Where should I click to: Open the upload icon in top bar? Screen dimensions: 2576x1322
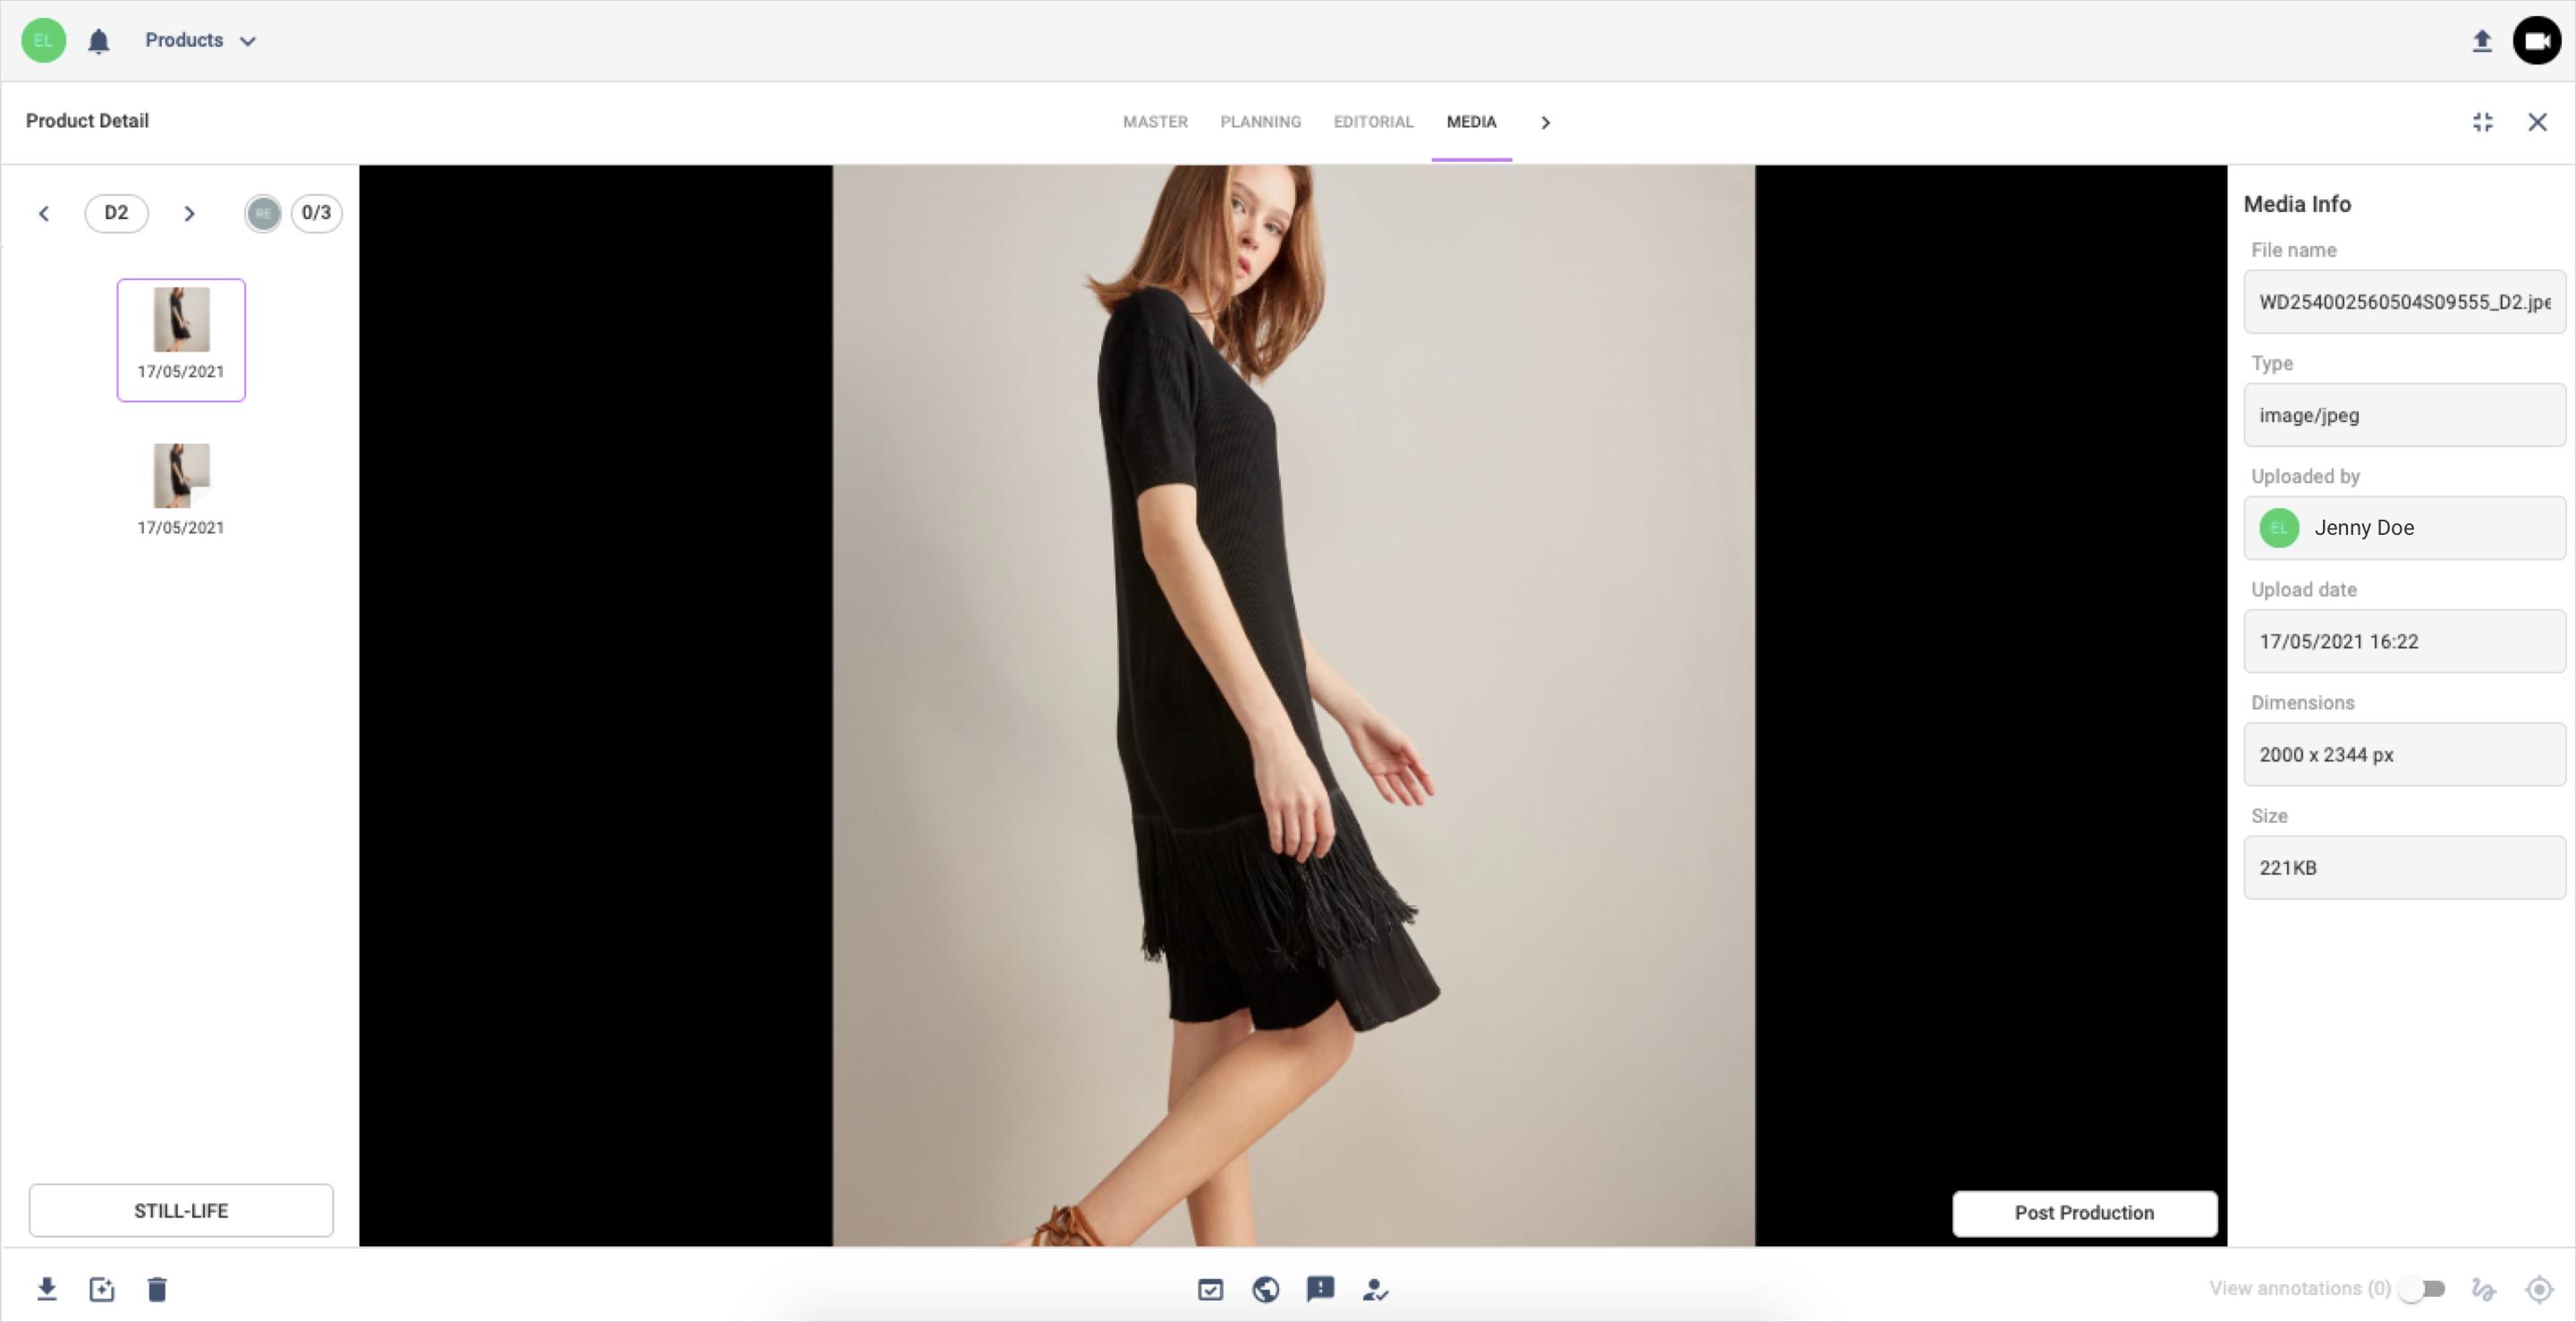(2483, 41)
